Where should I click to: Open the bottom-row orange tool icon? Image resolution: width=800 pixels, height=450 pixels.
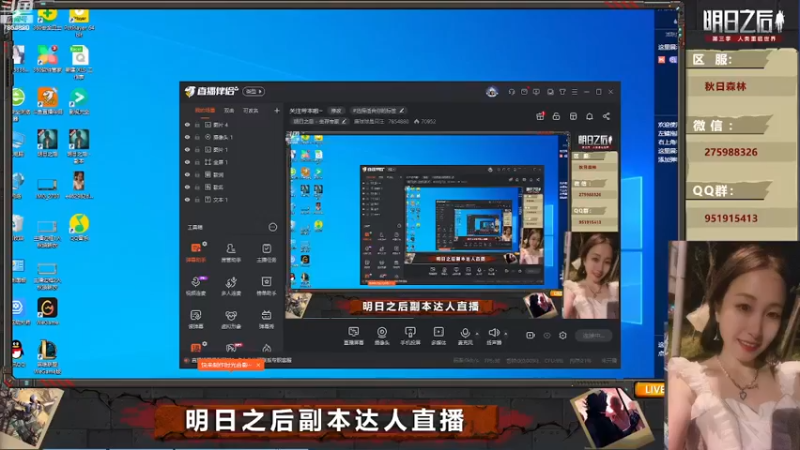(x=196, y=348)
